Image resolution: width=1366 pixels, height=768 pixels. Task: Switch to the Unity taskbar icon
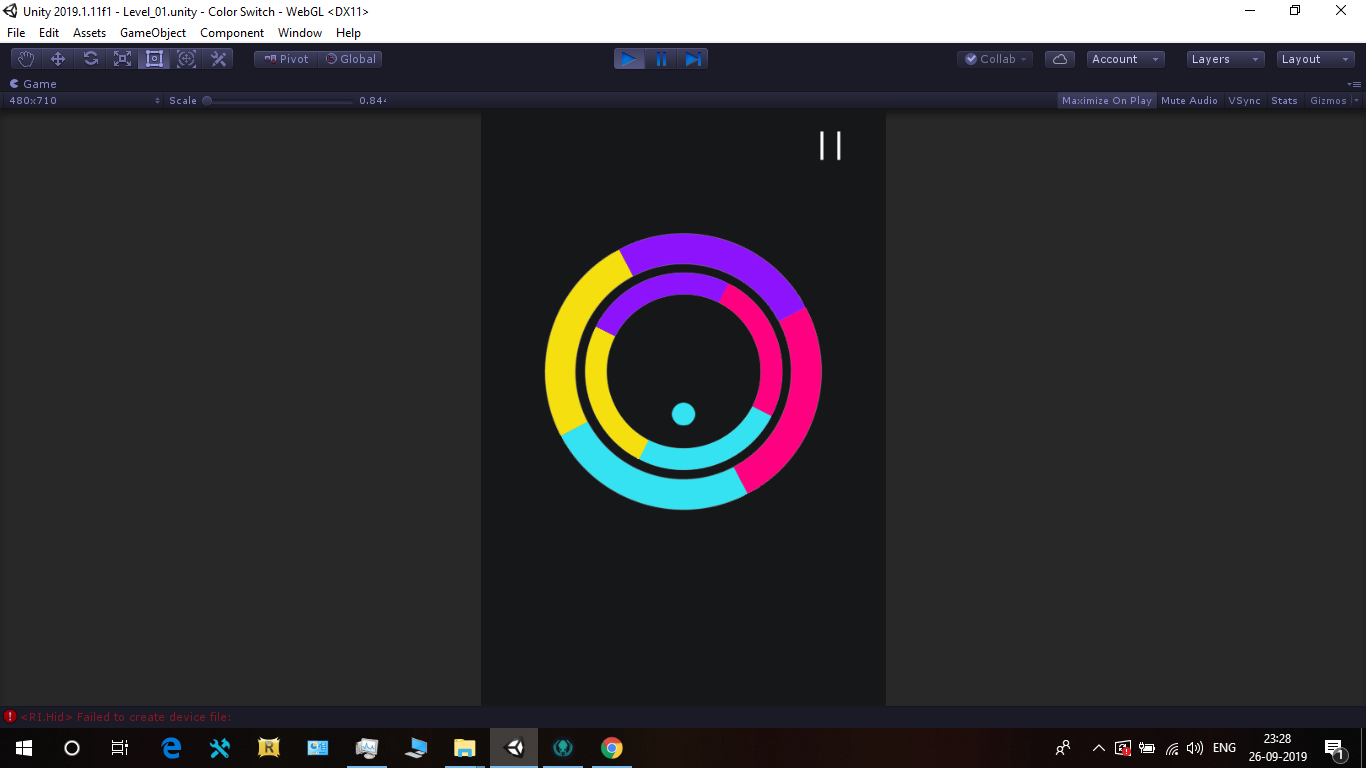pos(514,748)
